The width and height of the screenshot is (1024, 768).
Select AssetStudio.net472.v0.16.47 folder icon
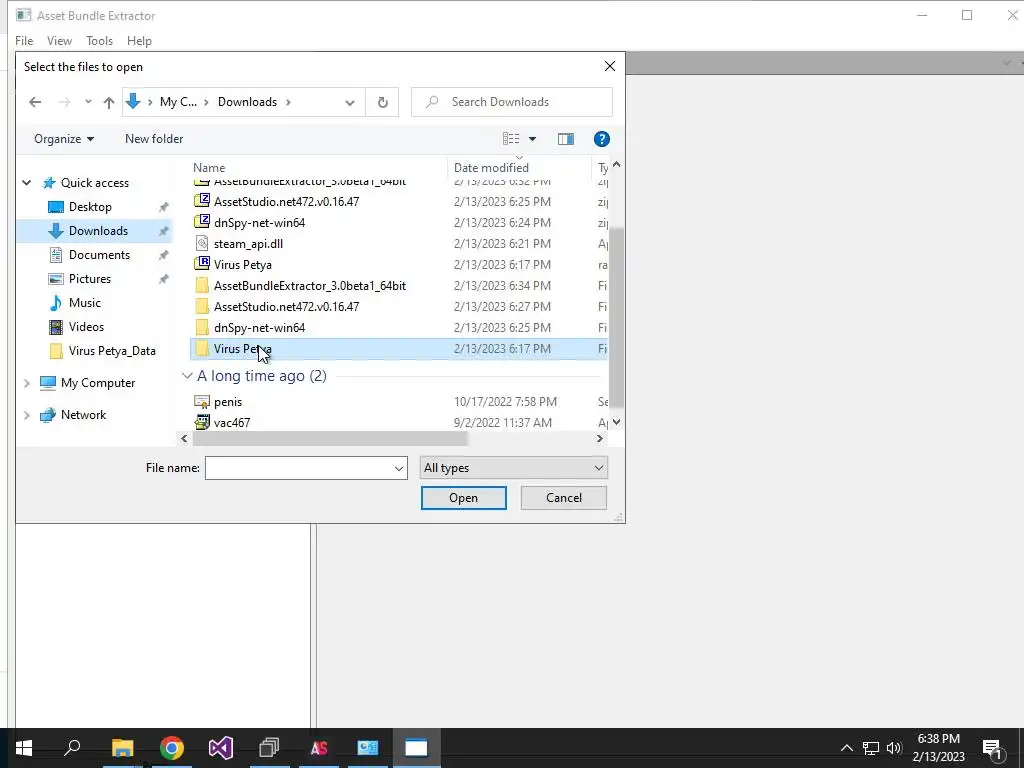pyautogui.click(x=202, y=306)
